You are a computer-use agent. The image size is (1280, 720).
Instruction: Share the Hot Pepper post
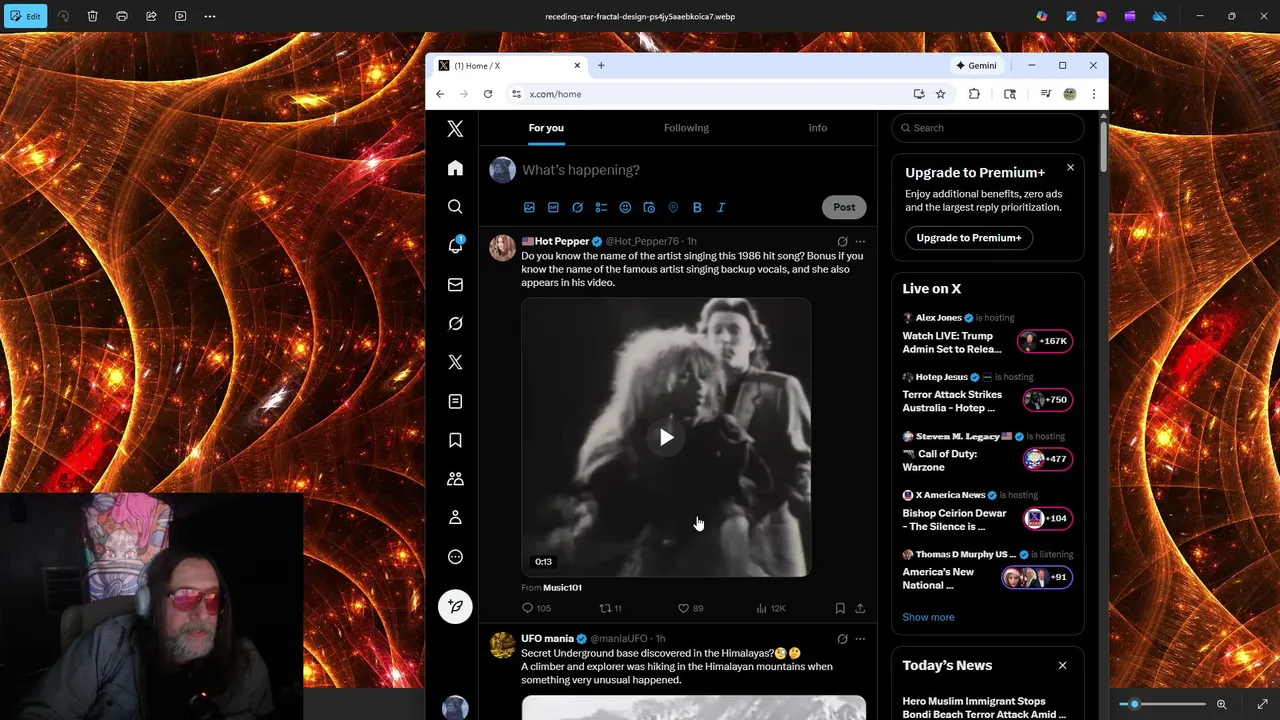click(860, 608)
